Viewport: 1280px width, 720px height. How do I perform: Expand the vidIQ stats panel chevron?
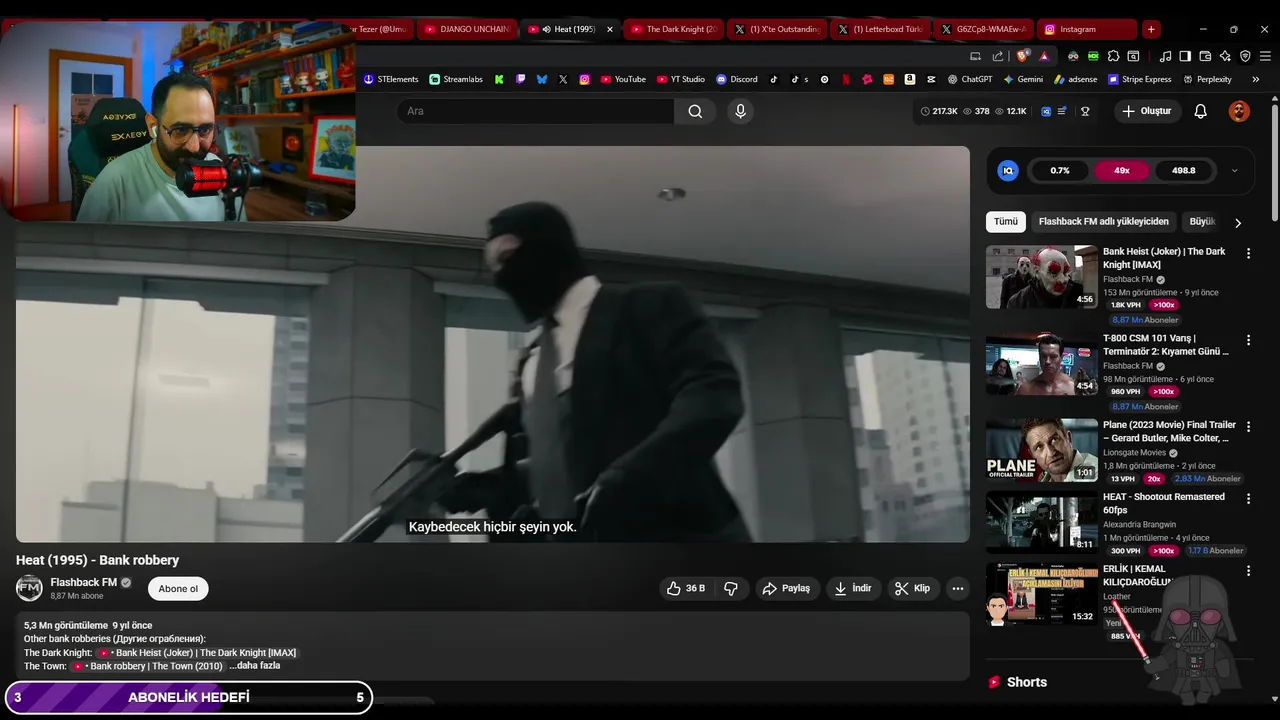point(1234,171)
